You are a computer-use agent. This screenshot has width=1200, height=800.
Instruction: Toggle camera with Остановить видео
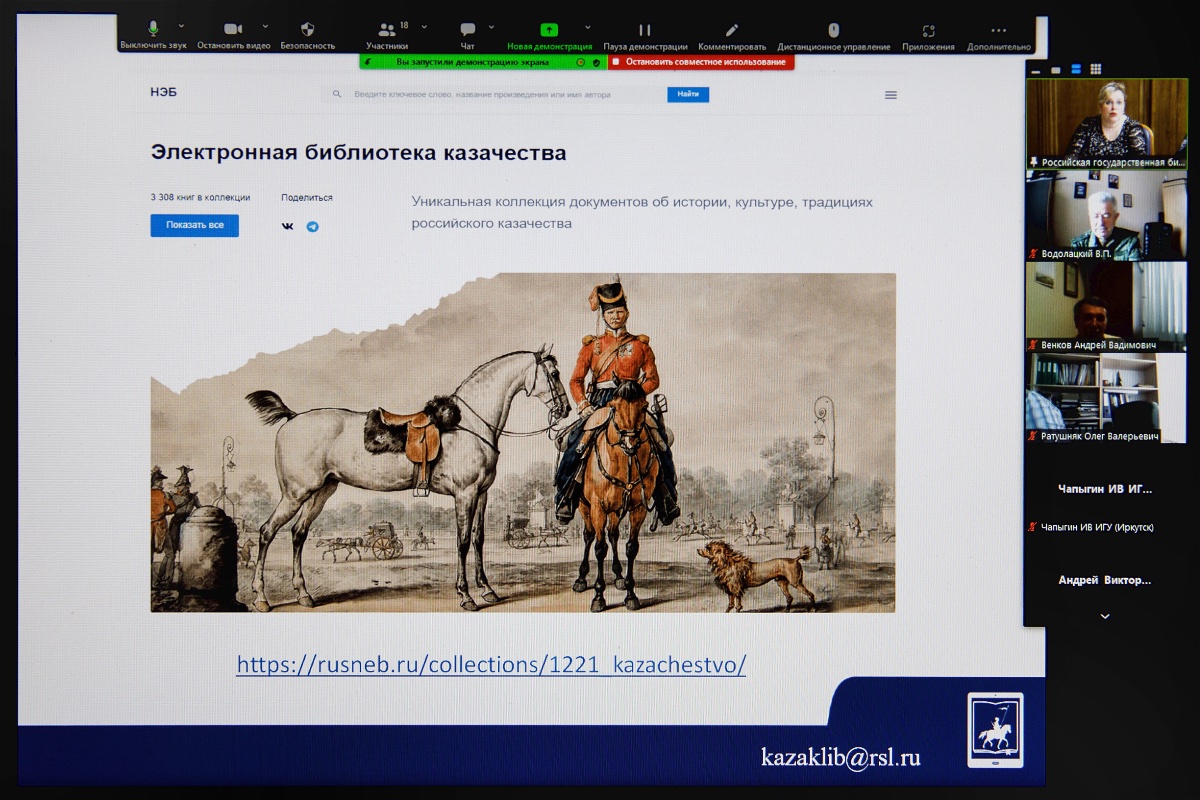tap(233, 30)
